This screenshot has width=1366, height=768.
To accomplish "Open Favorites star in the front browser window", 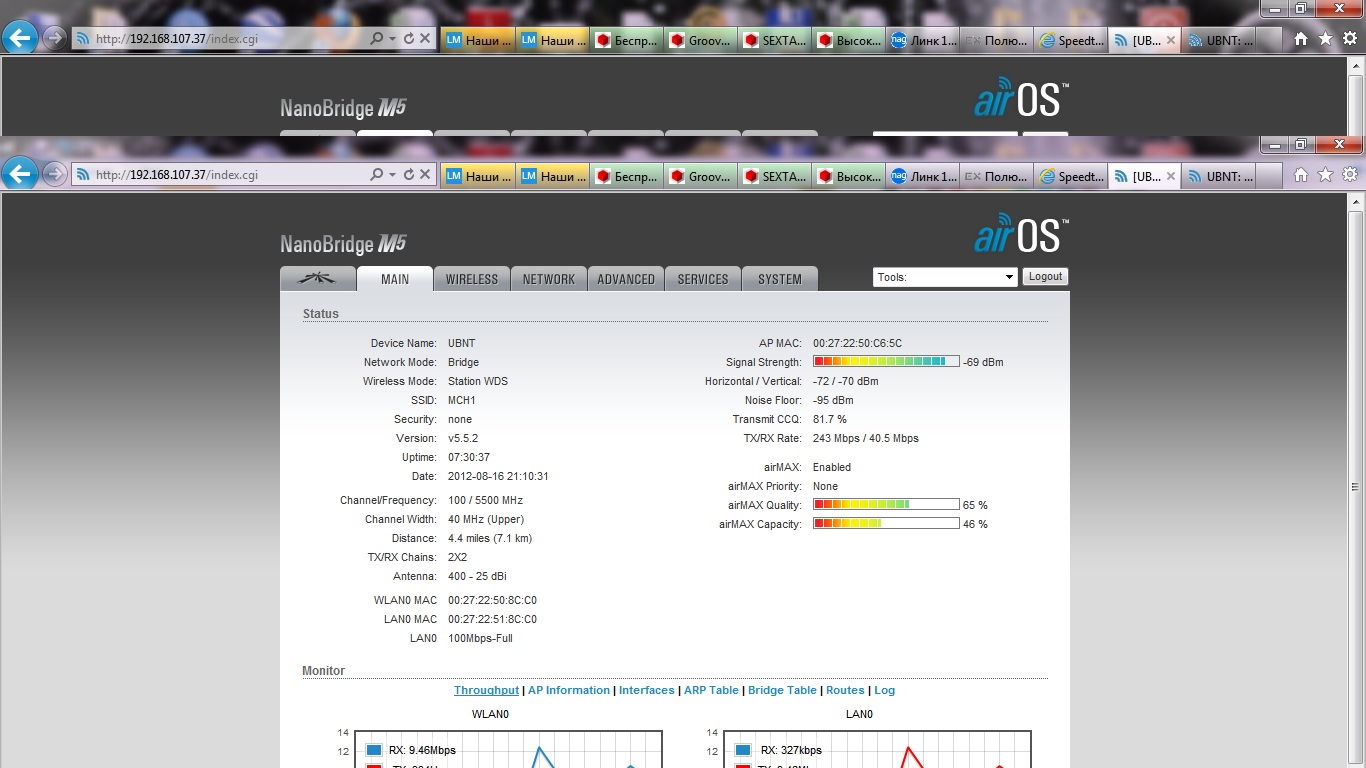I will coord(1326,175).
